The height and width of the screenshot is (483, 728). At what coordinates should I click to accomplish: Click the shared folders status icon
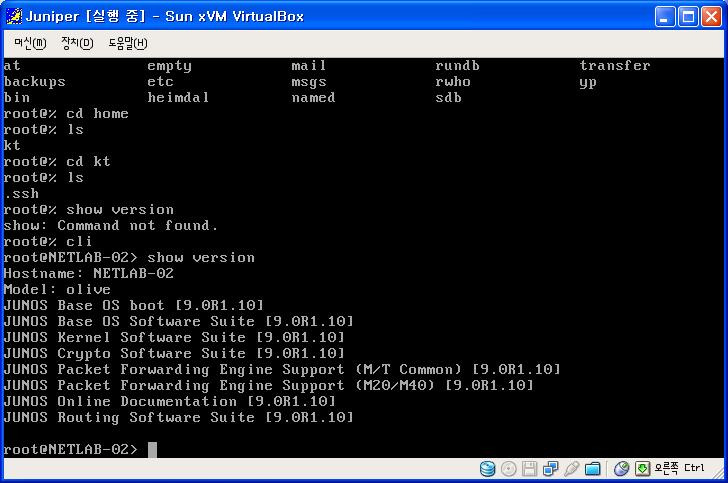coord(592,469)
